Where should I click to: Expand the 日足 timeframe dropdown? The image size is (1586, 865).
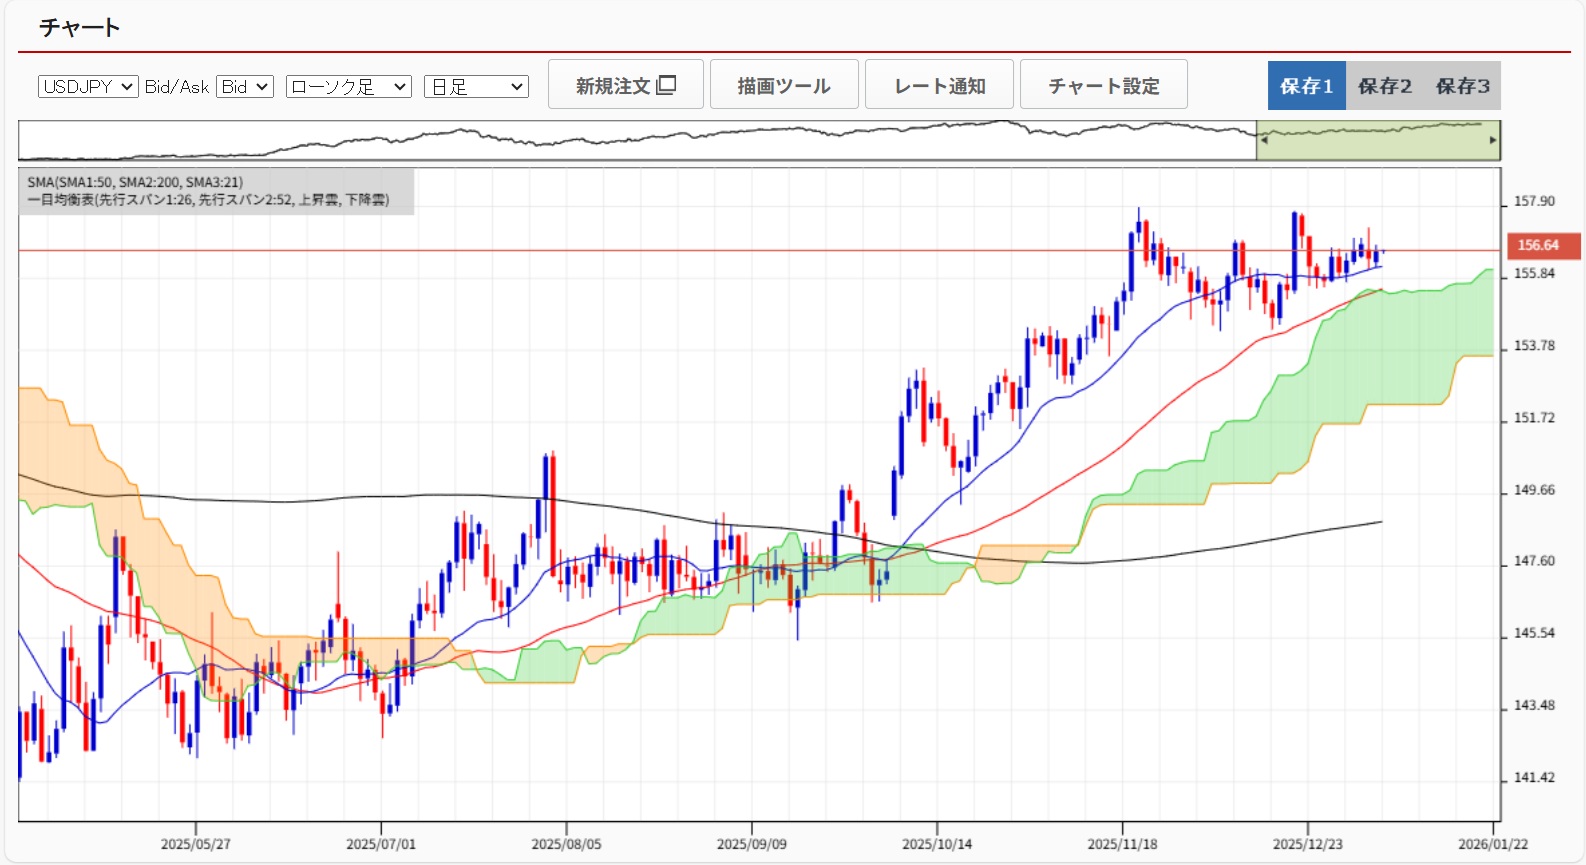(x=476, y=87)
